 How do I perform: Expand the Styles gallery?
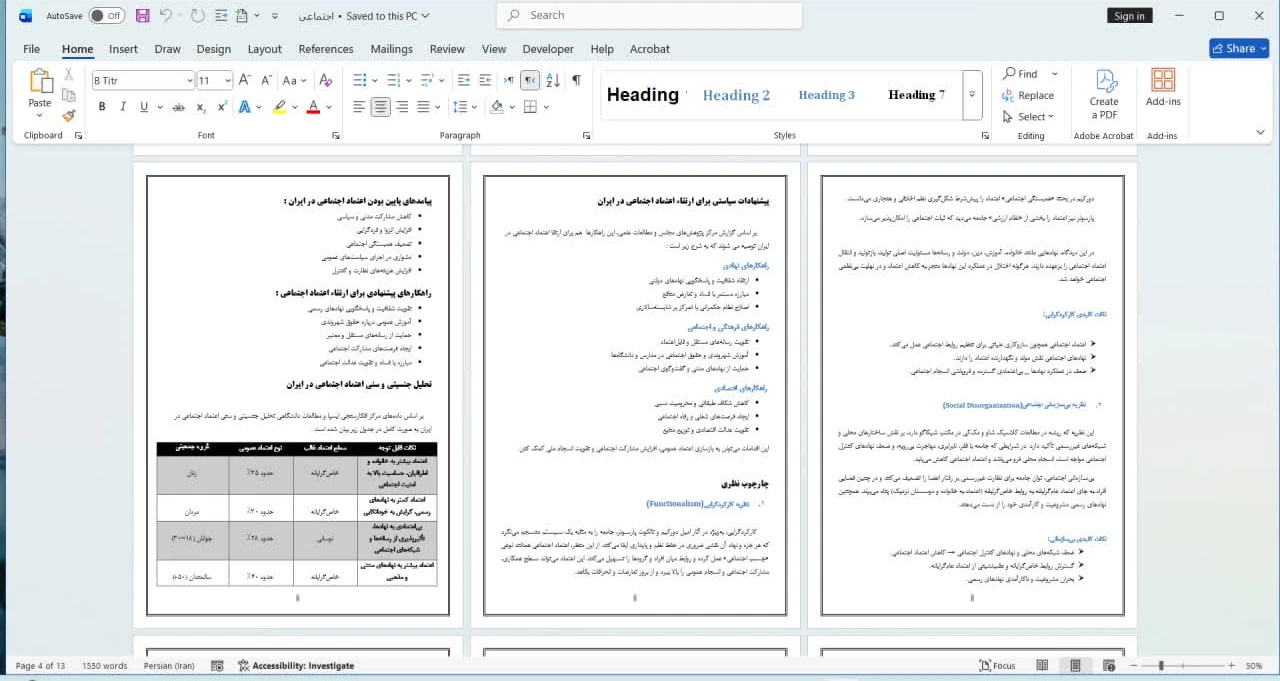(972, 95)
